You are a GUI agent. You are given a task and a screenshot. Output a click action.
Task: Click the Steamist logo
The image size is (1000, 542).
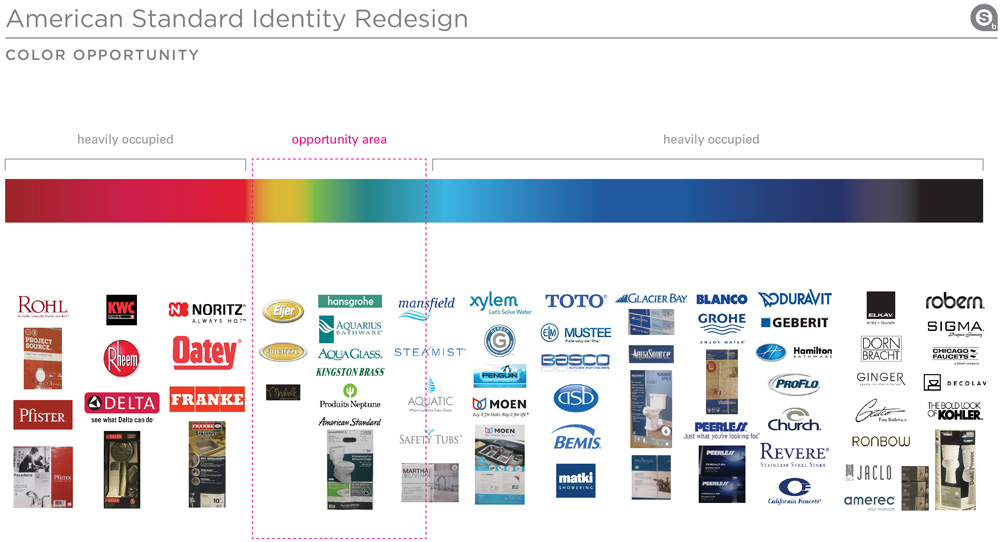429,352
